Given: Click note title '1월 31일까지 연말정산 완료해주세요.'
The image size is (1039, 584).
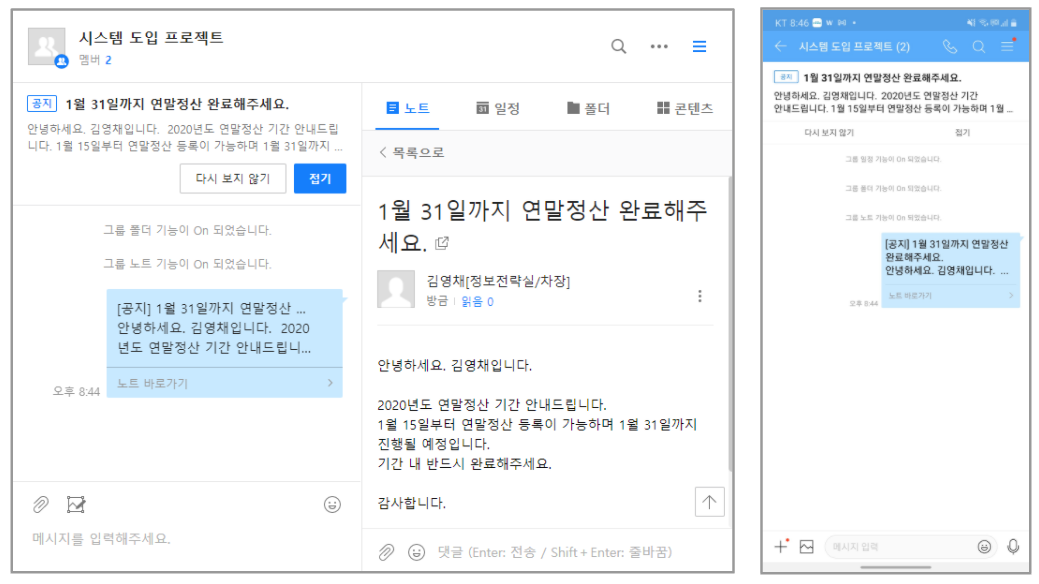Looking at the screenshot, I should coord(542,227).
